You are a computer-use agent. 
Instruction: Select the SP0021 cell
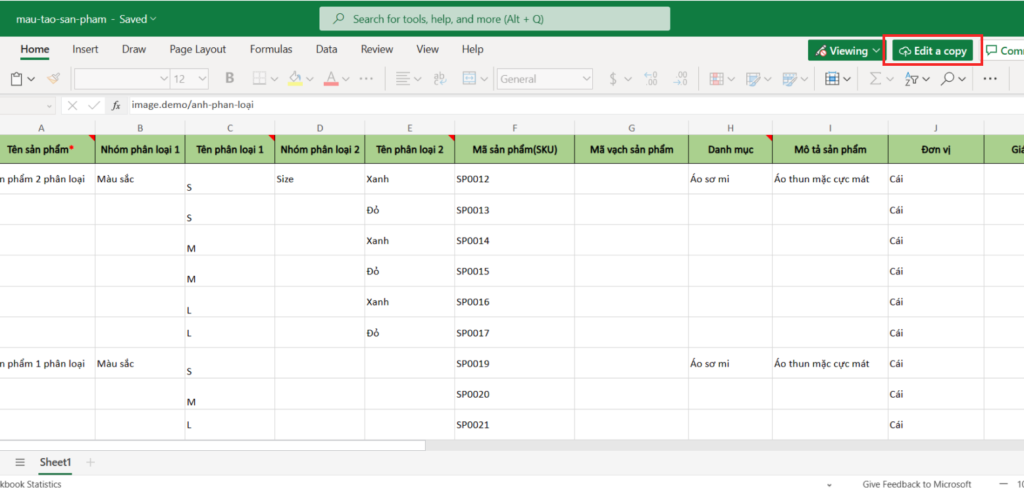515,424
